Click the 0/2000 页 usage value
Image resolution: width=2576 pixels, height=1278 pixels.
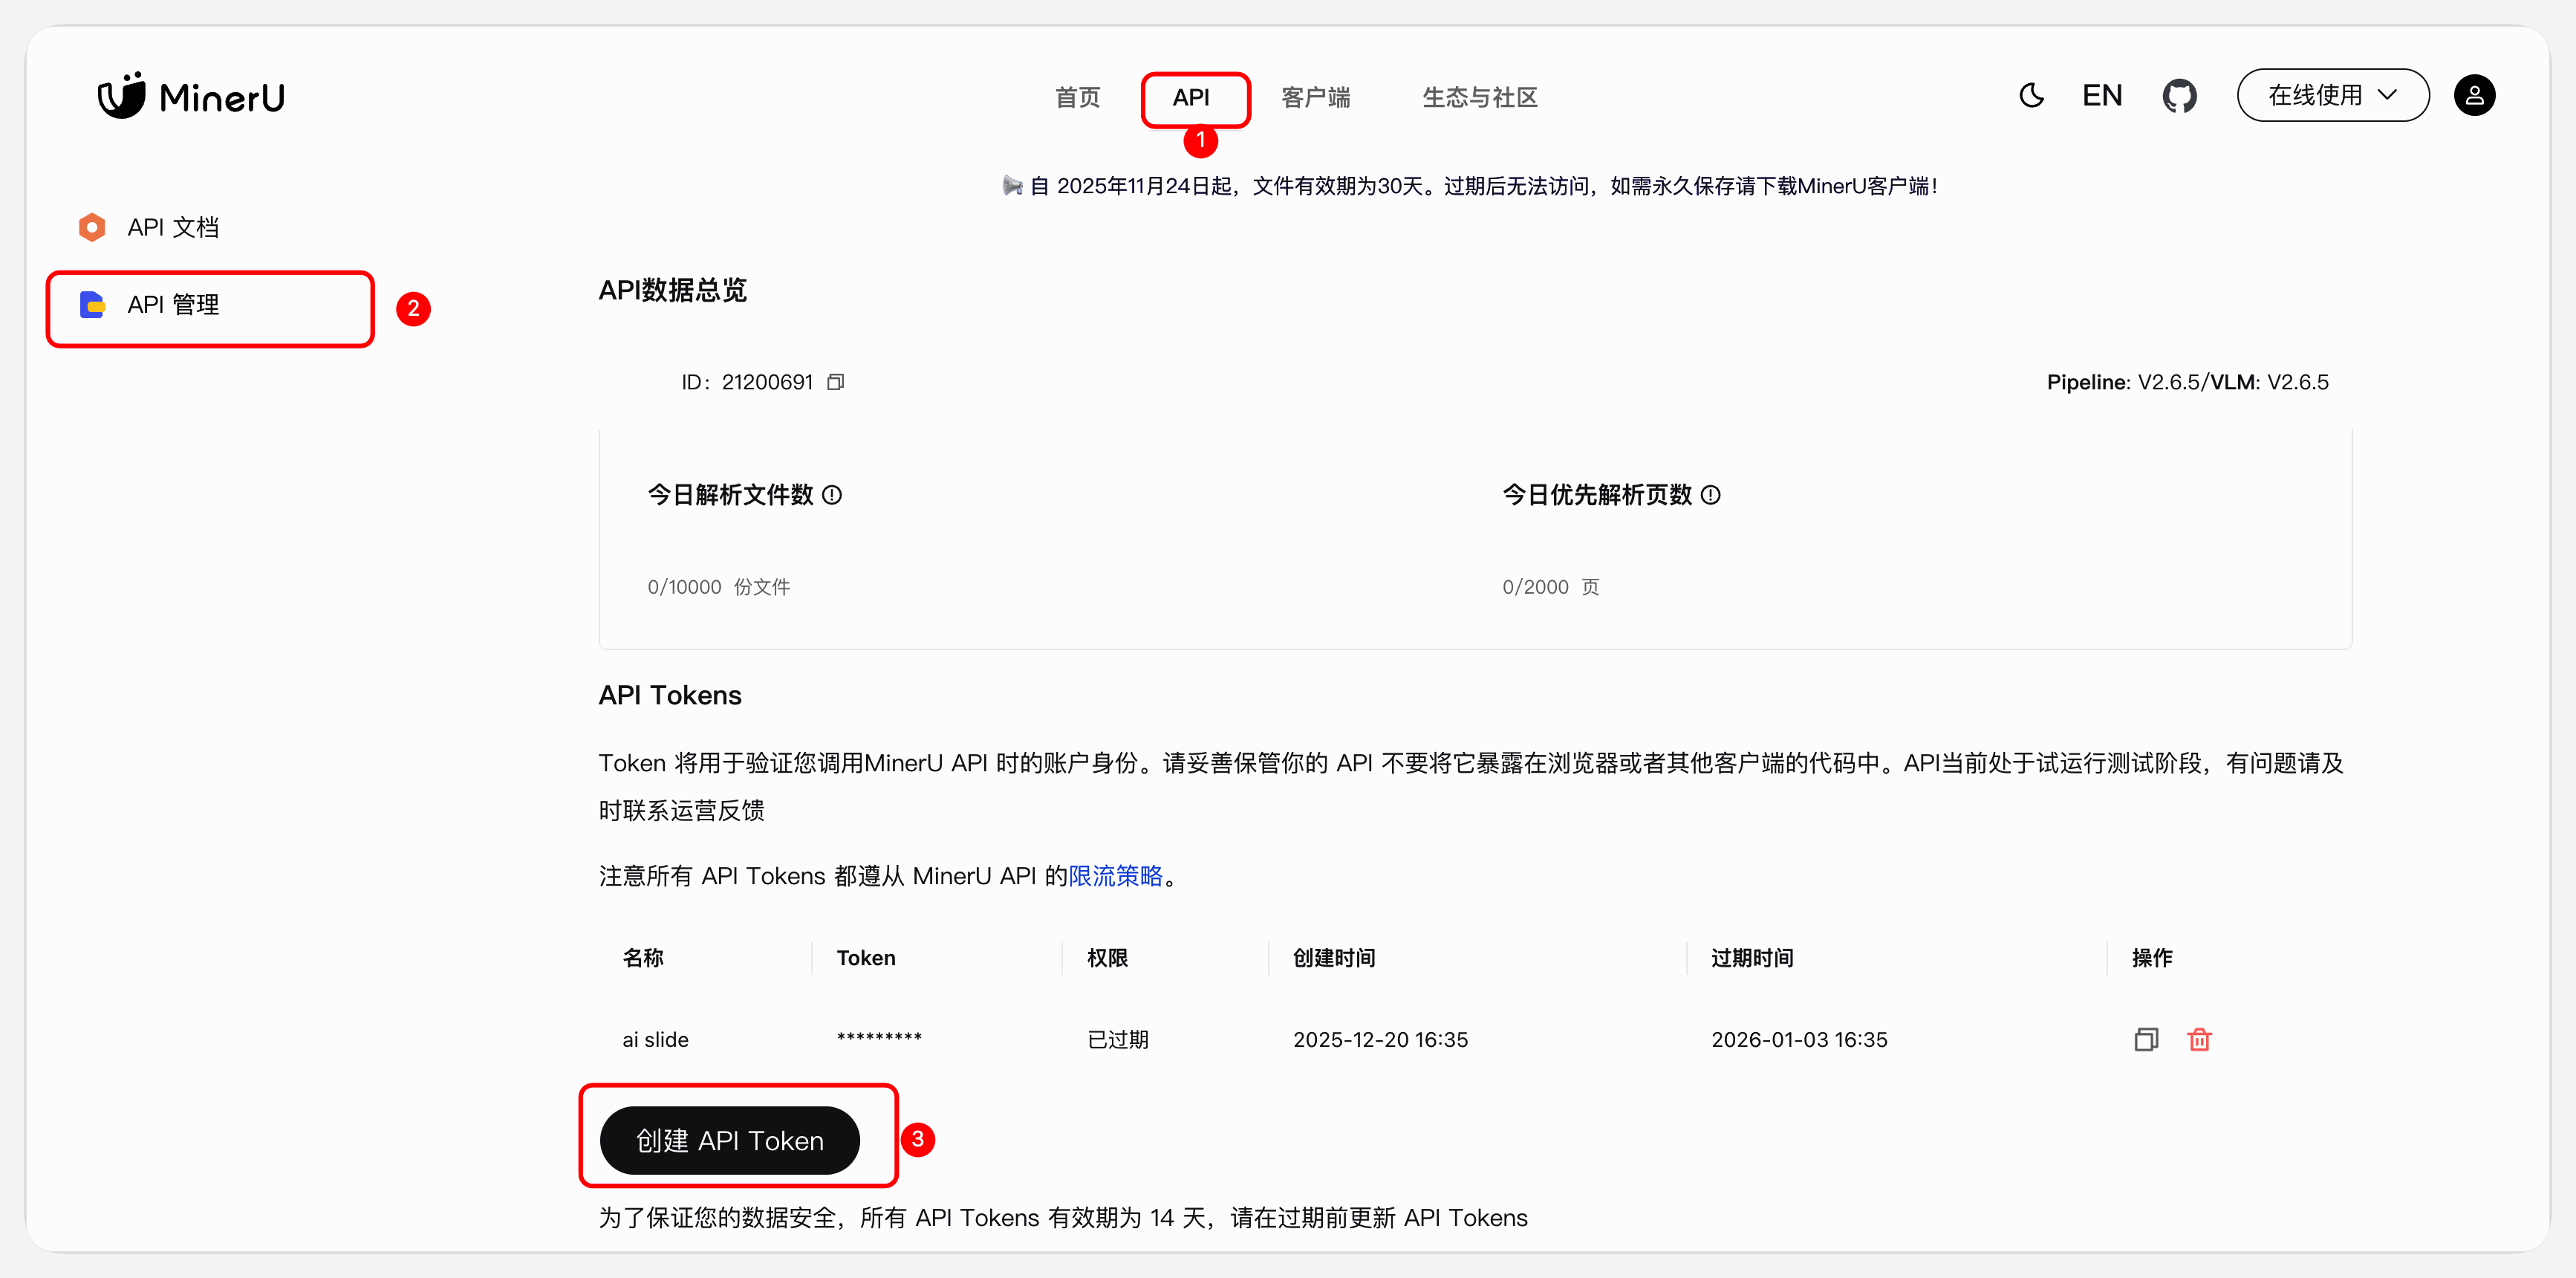click(x=1550, y=587)
